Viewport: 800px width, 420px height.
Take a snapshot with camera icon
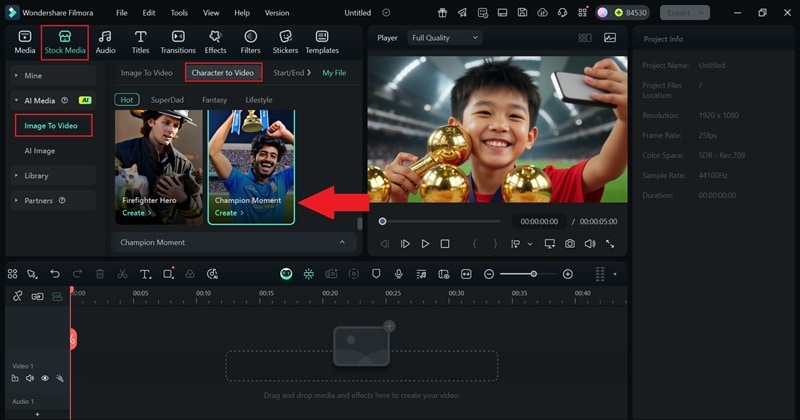tap(570, 244)
